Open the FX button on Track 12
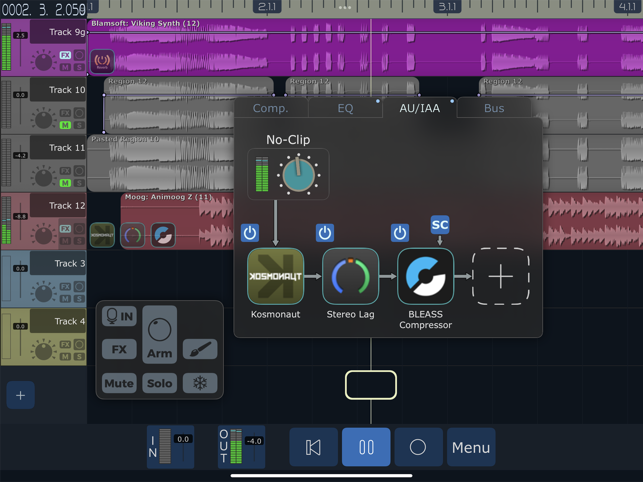This screenshot has height=482, width=643. [65, 228]
